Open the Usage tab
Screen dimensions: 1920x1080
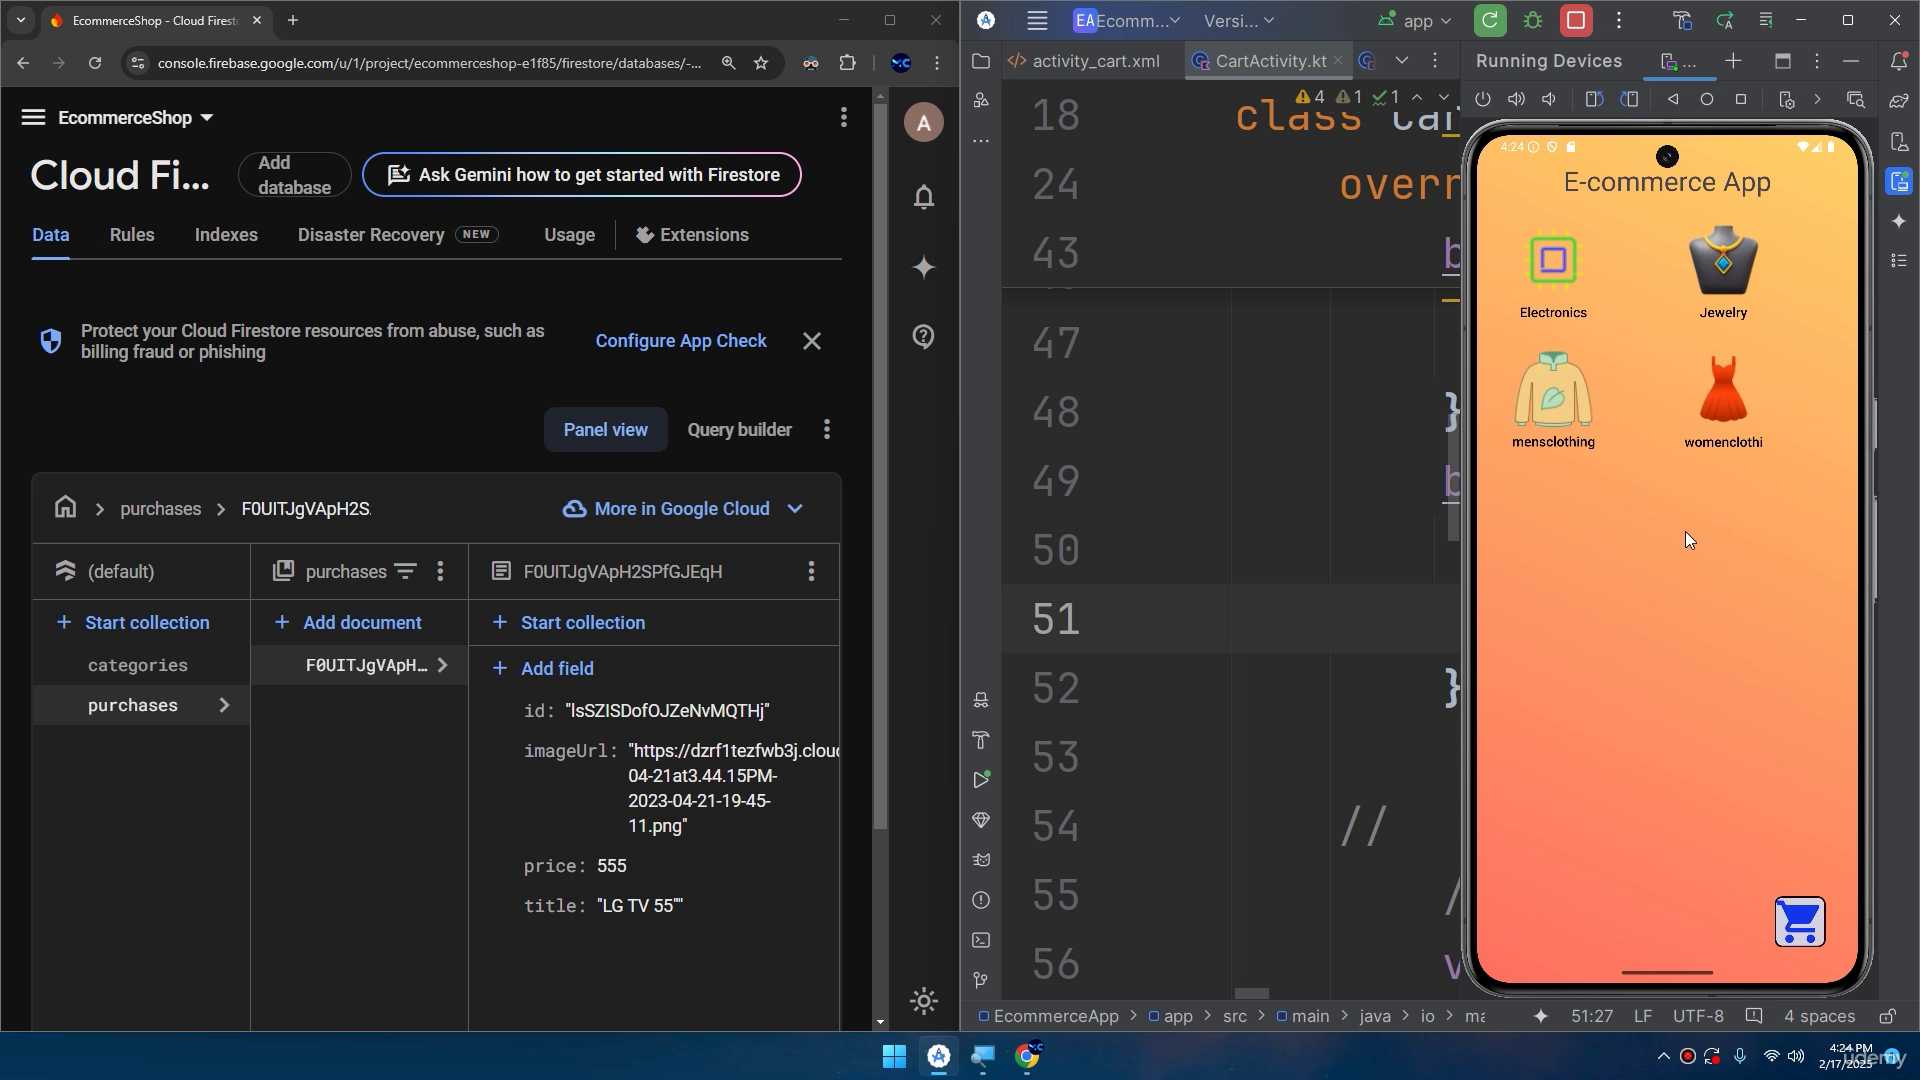tap(569, 235)
